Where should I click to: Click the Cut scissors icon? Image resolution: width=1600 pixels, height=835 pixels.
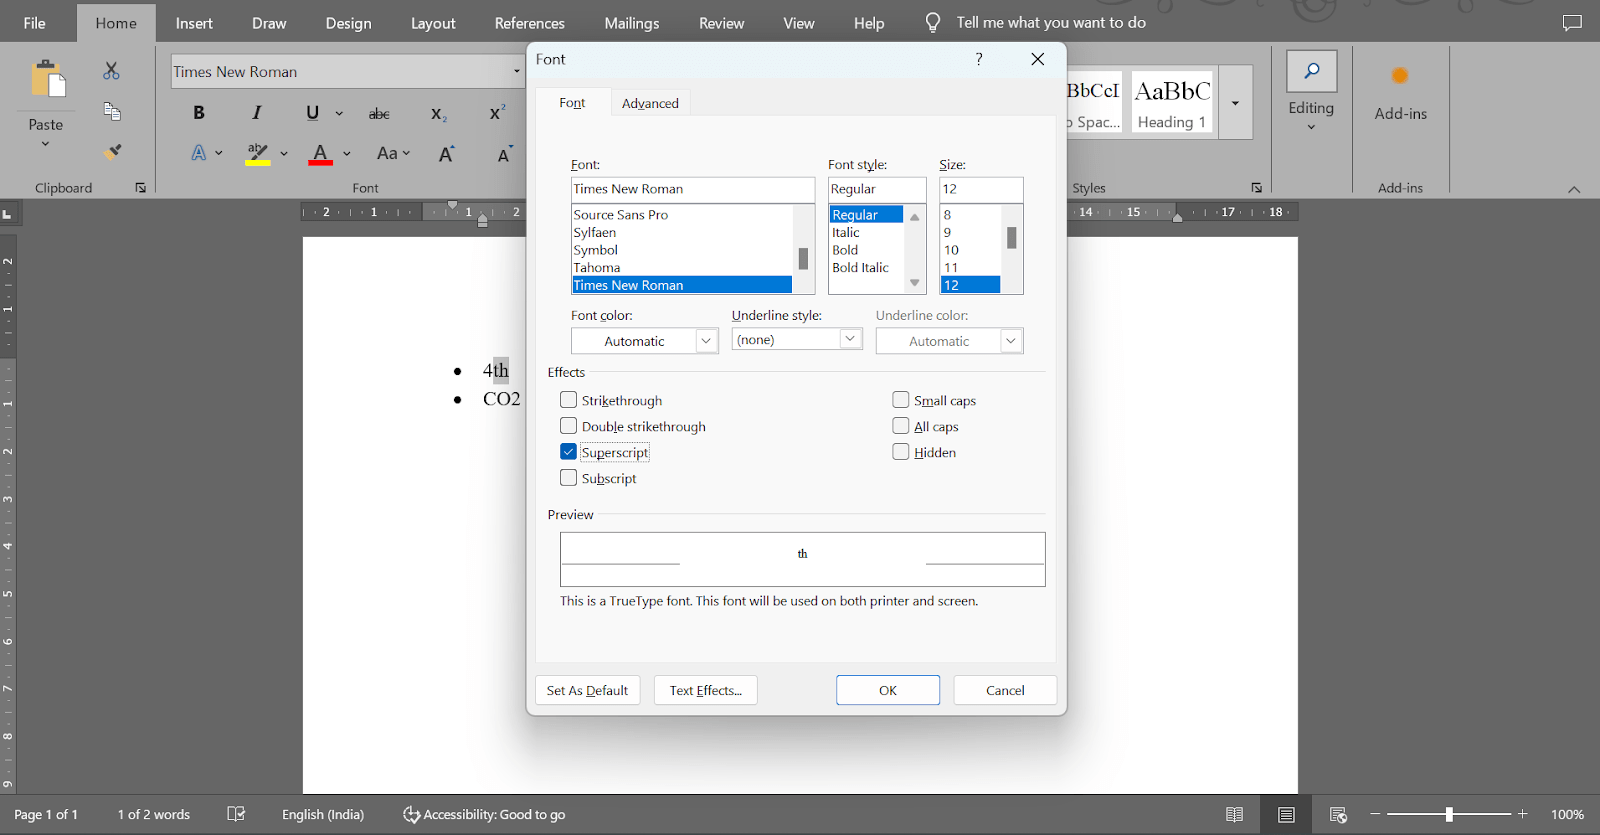[x=111, y=71]
